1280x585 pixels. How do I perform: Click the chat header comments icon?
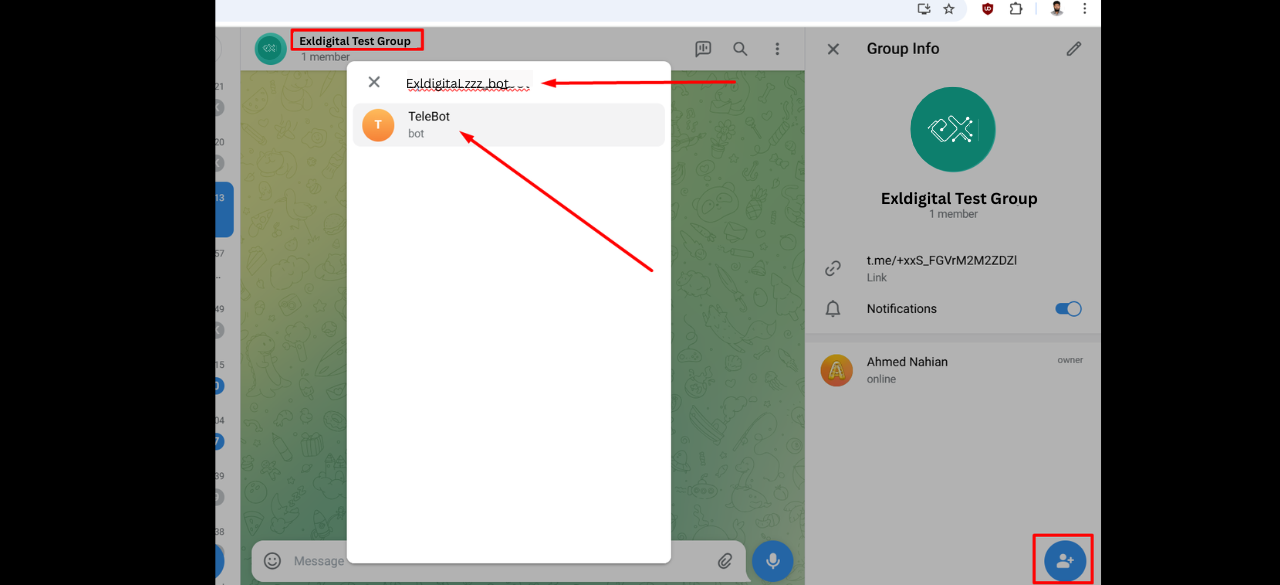click(x=703, y=48)
